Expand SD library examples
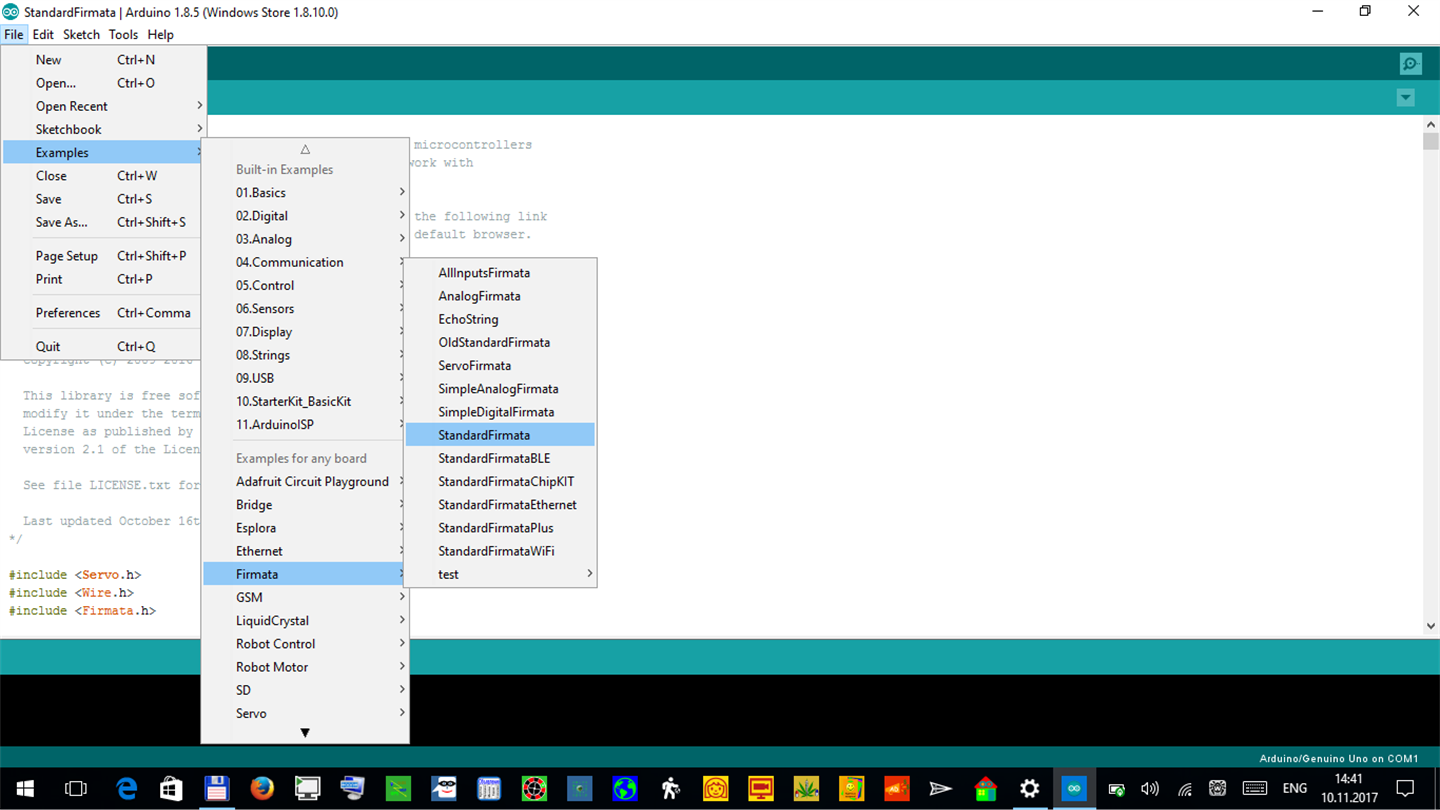The image size is (1440, 810). [305, 690]
